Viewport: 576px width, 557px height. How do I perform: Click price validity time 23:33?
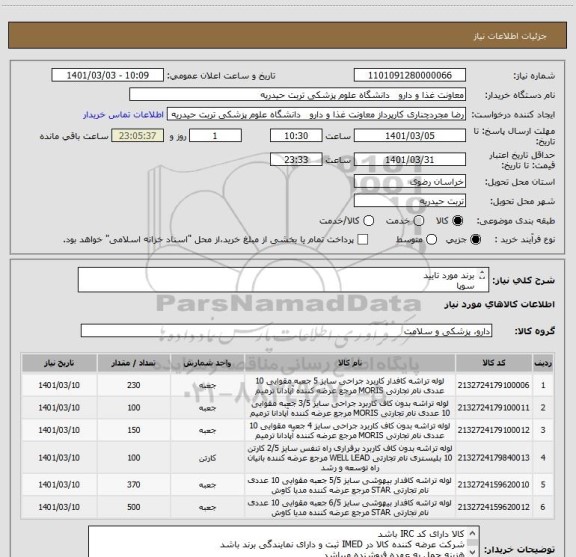tap(296, 159)
